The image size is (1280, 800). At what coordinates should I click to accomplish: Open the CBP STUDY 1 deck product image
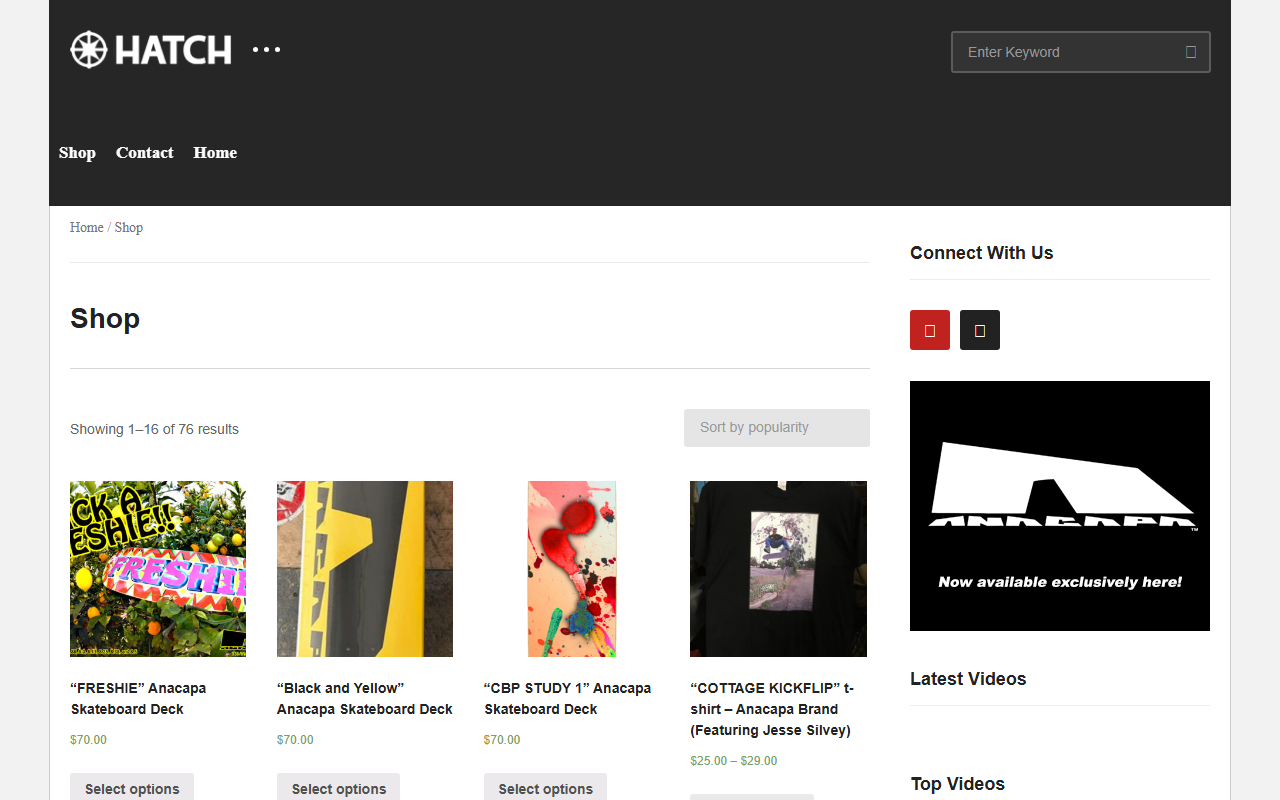(x=572, y=569)
